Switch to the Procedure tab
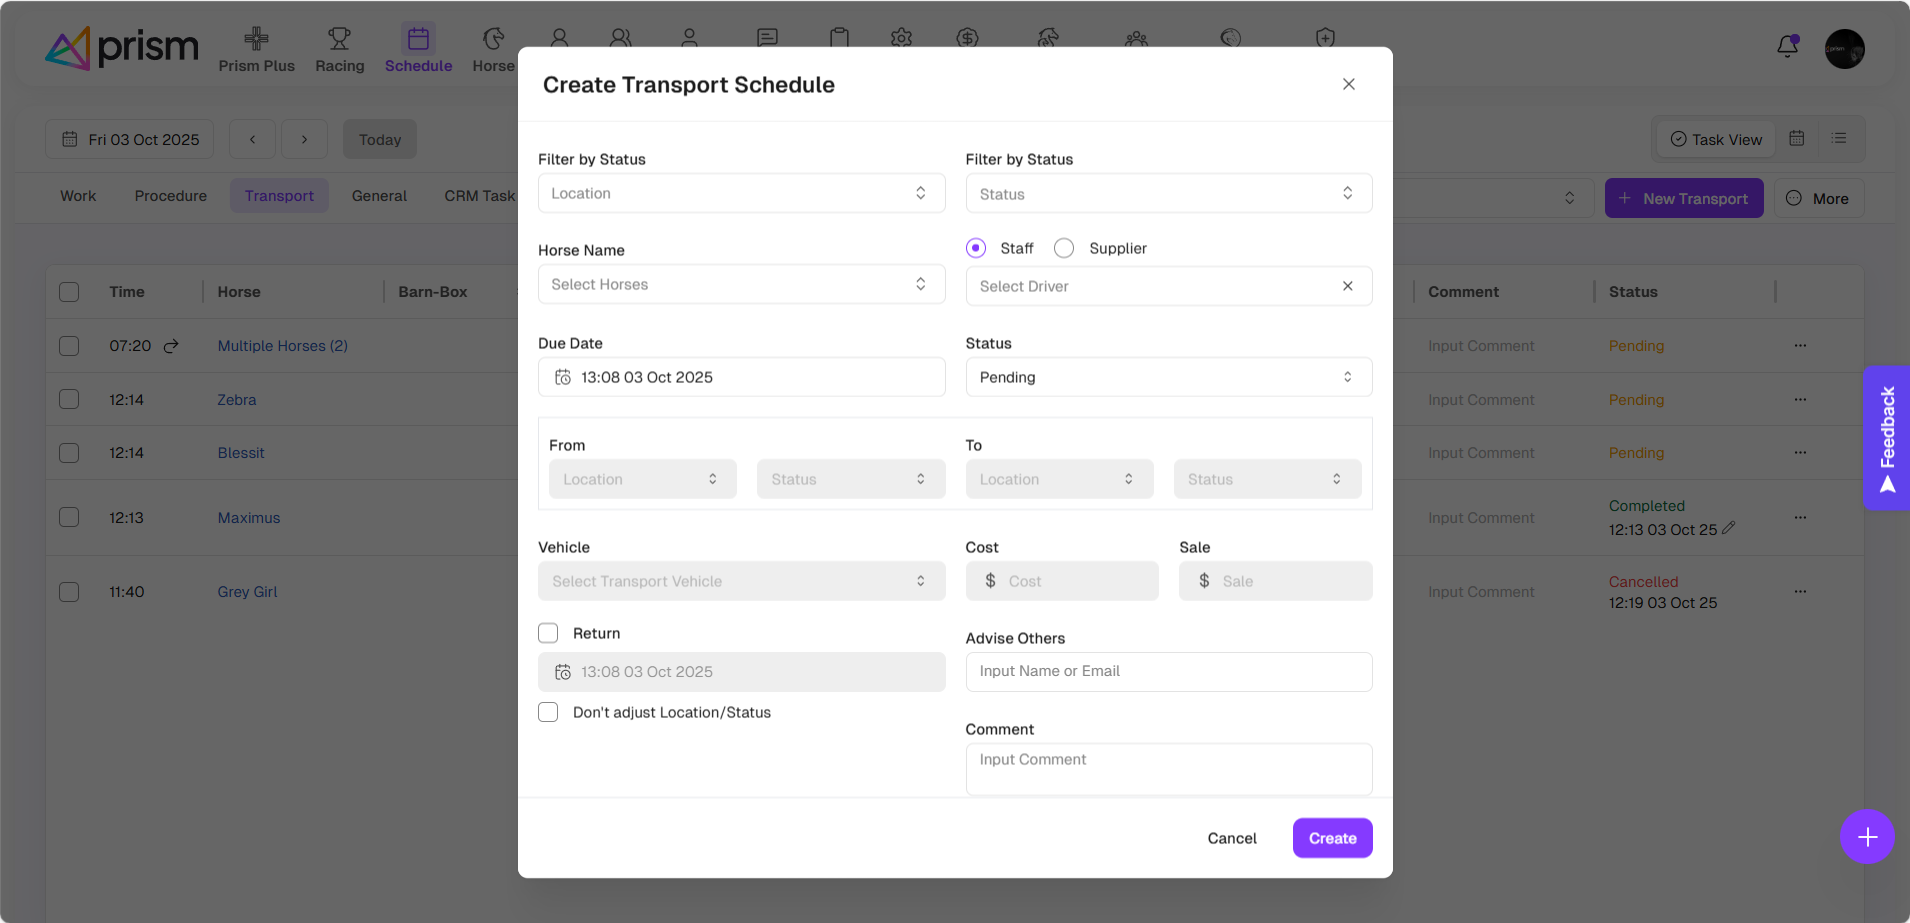Viewport: 1910px width, 923px height. (171, 196)
